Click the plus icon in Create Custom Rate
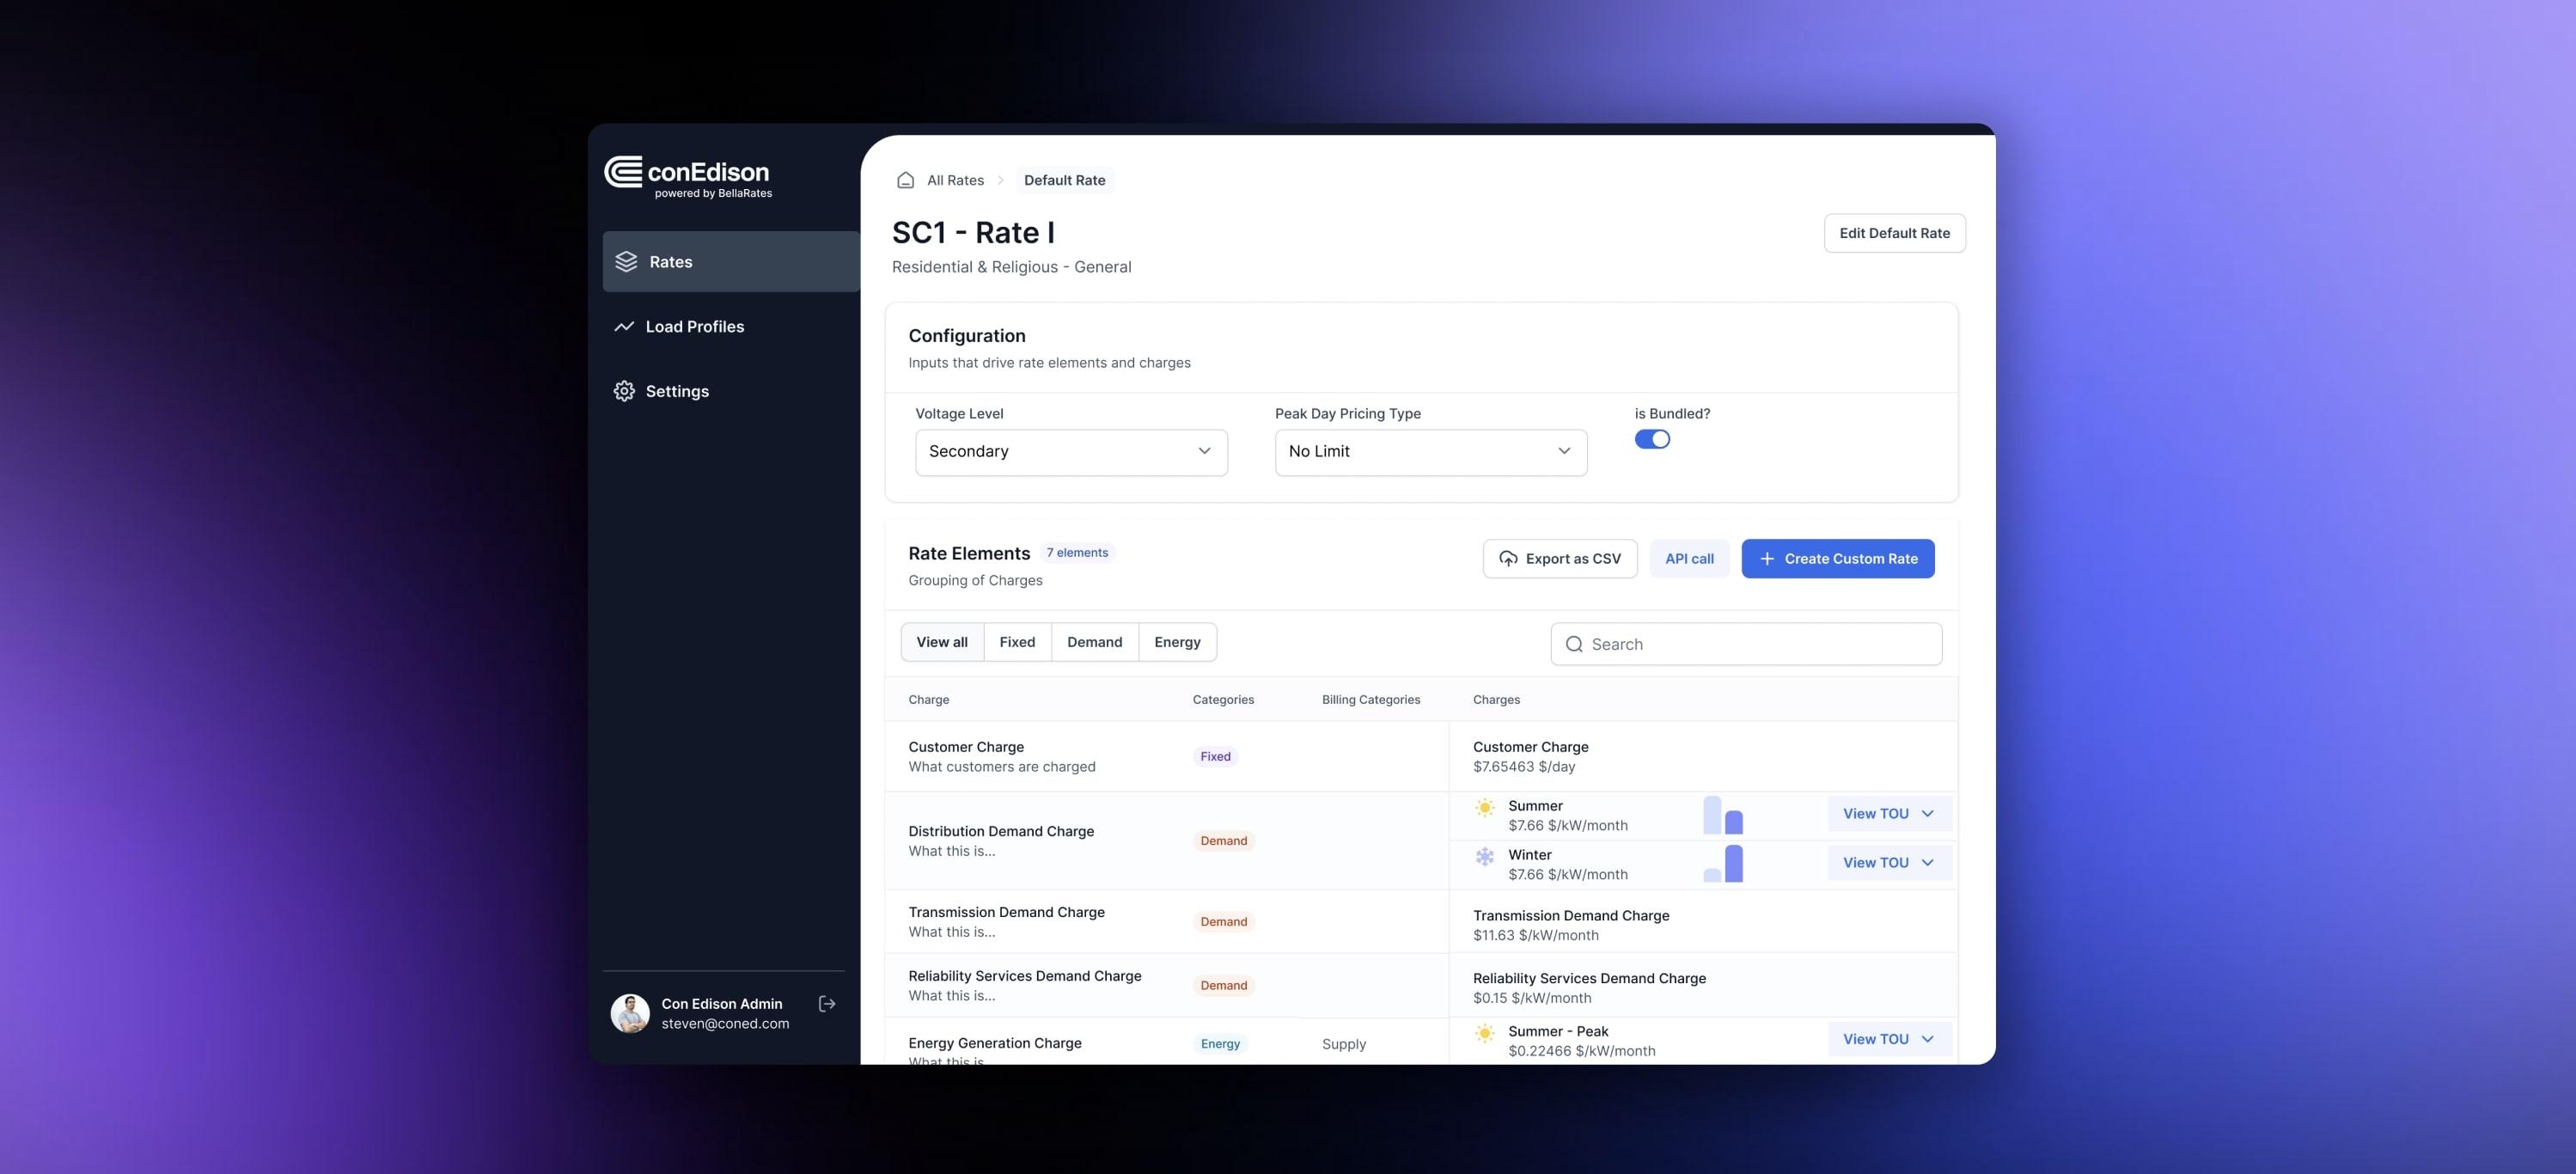 coord(1767,558)
